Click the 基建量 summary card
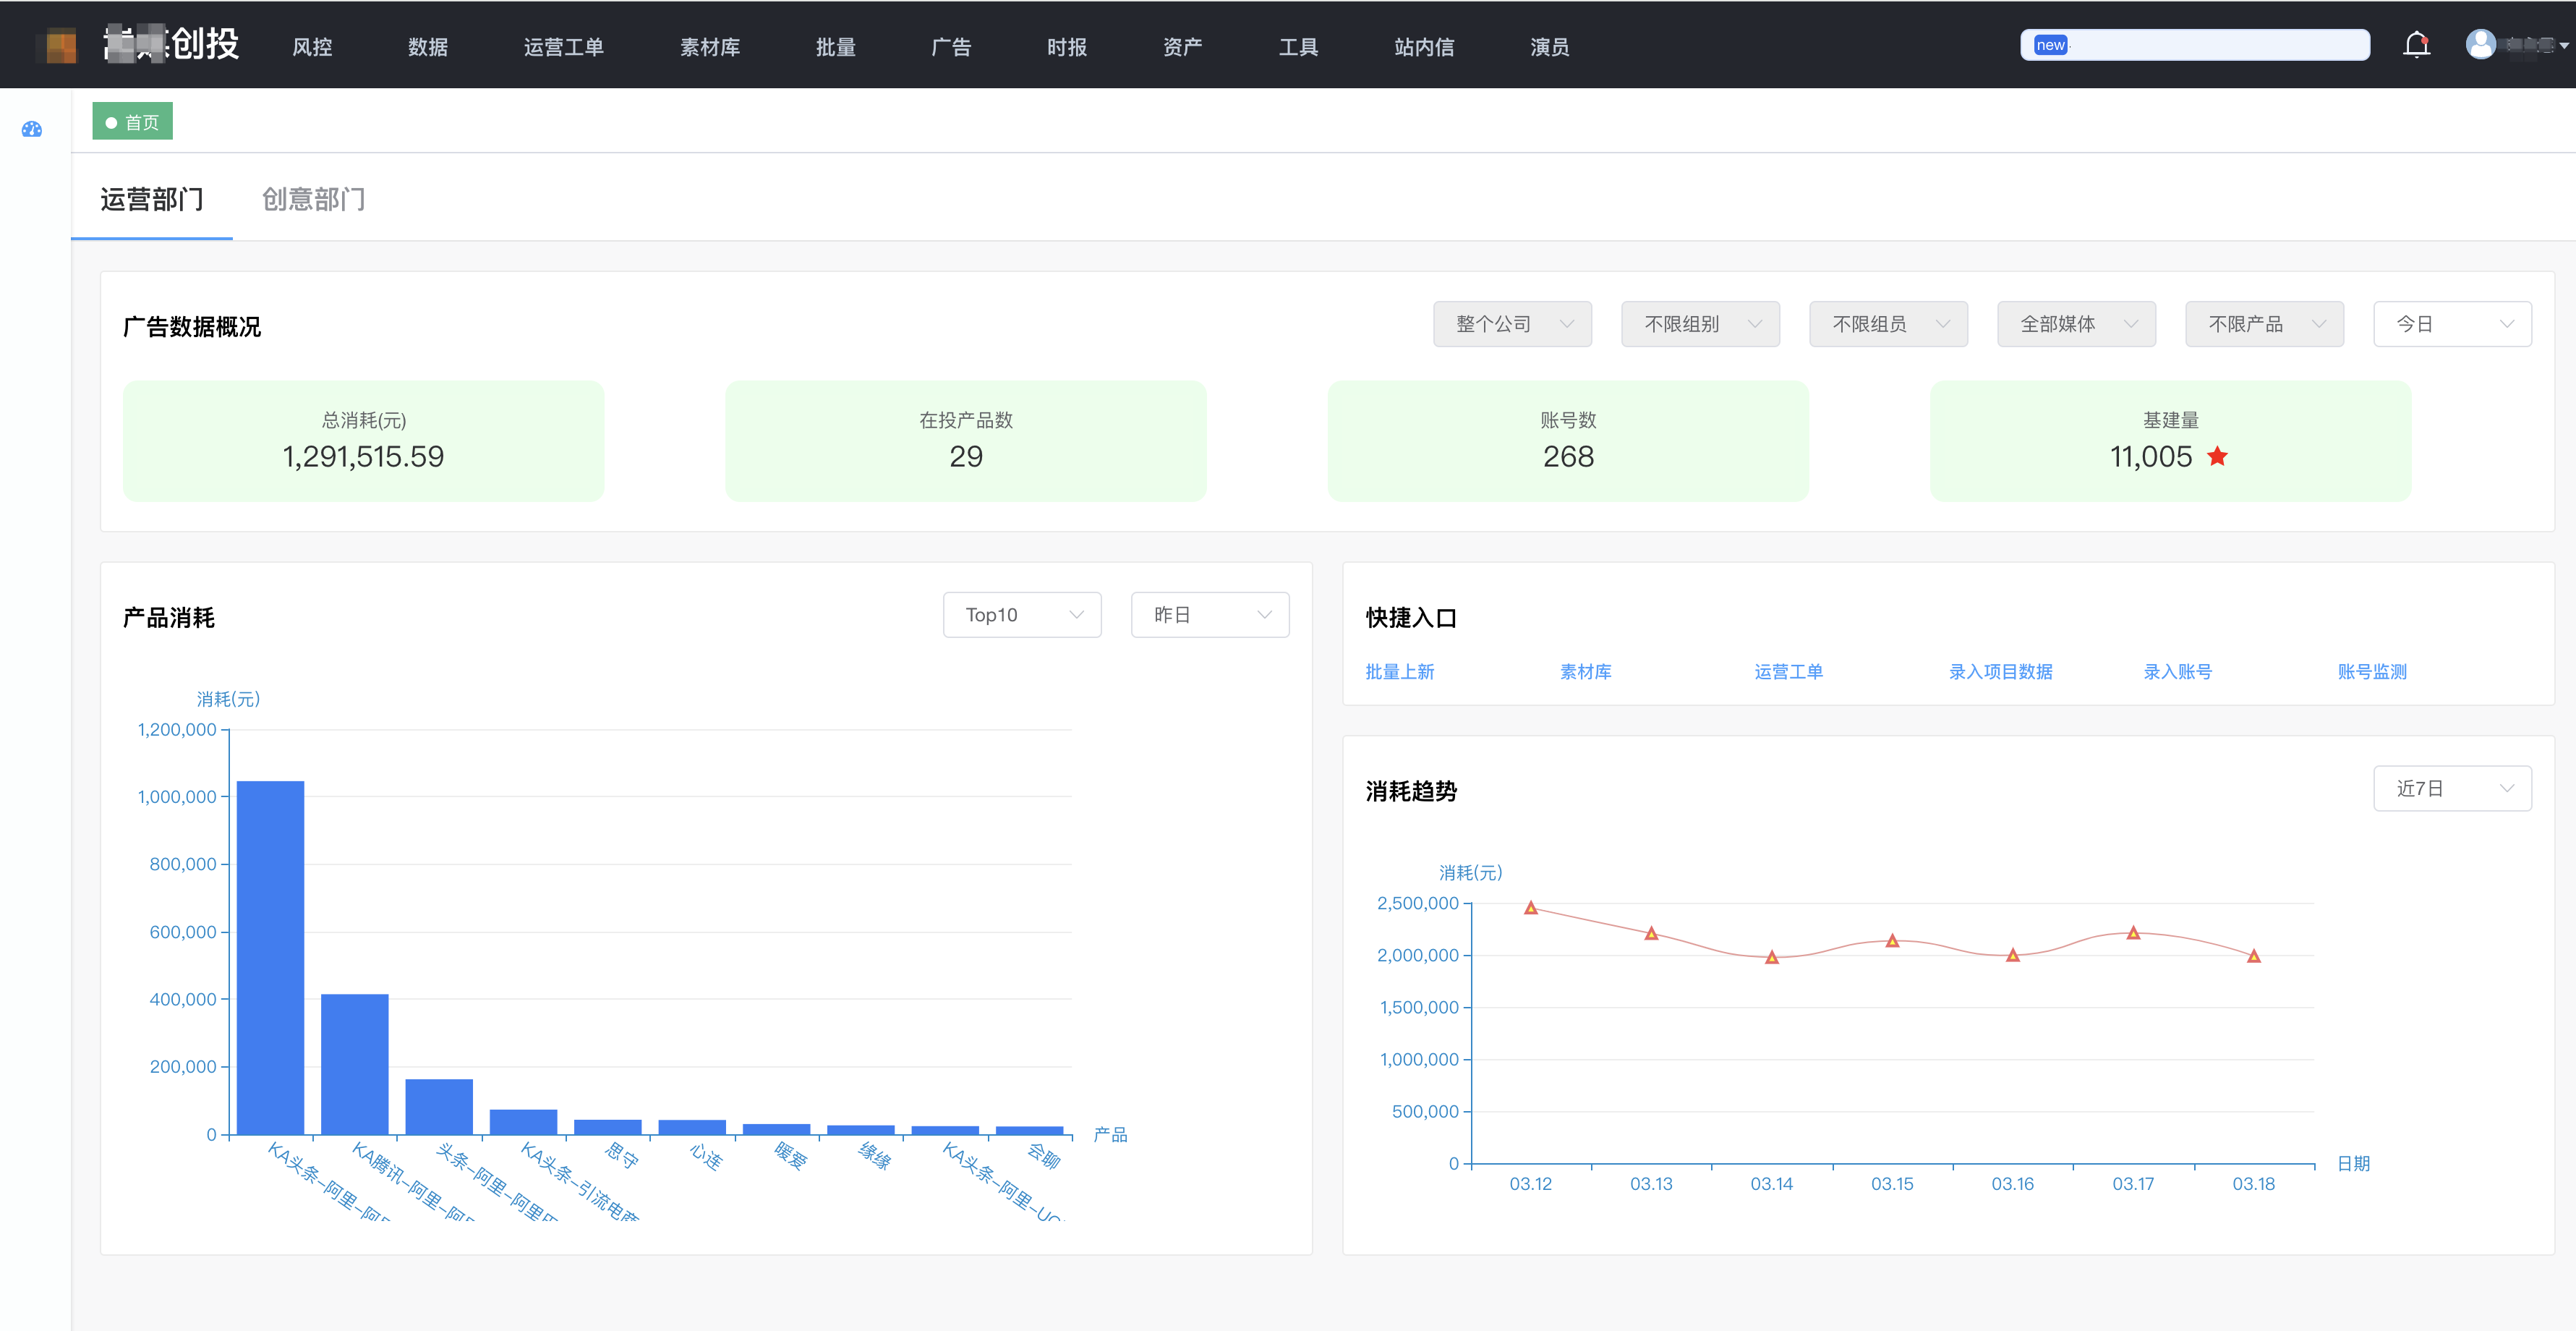 point(2171,441)
